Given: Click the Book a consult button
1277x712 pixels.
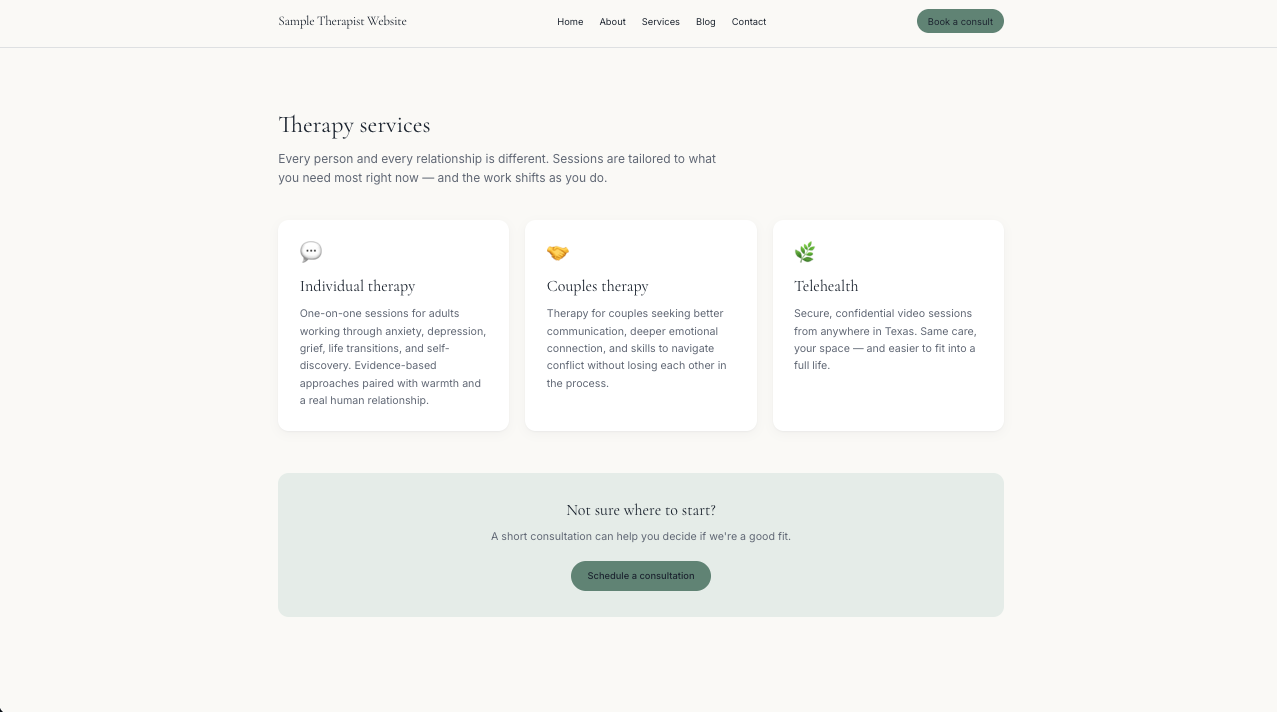Looking at the screenshot, I should 960,21.
